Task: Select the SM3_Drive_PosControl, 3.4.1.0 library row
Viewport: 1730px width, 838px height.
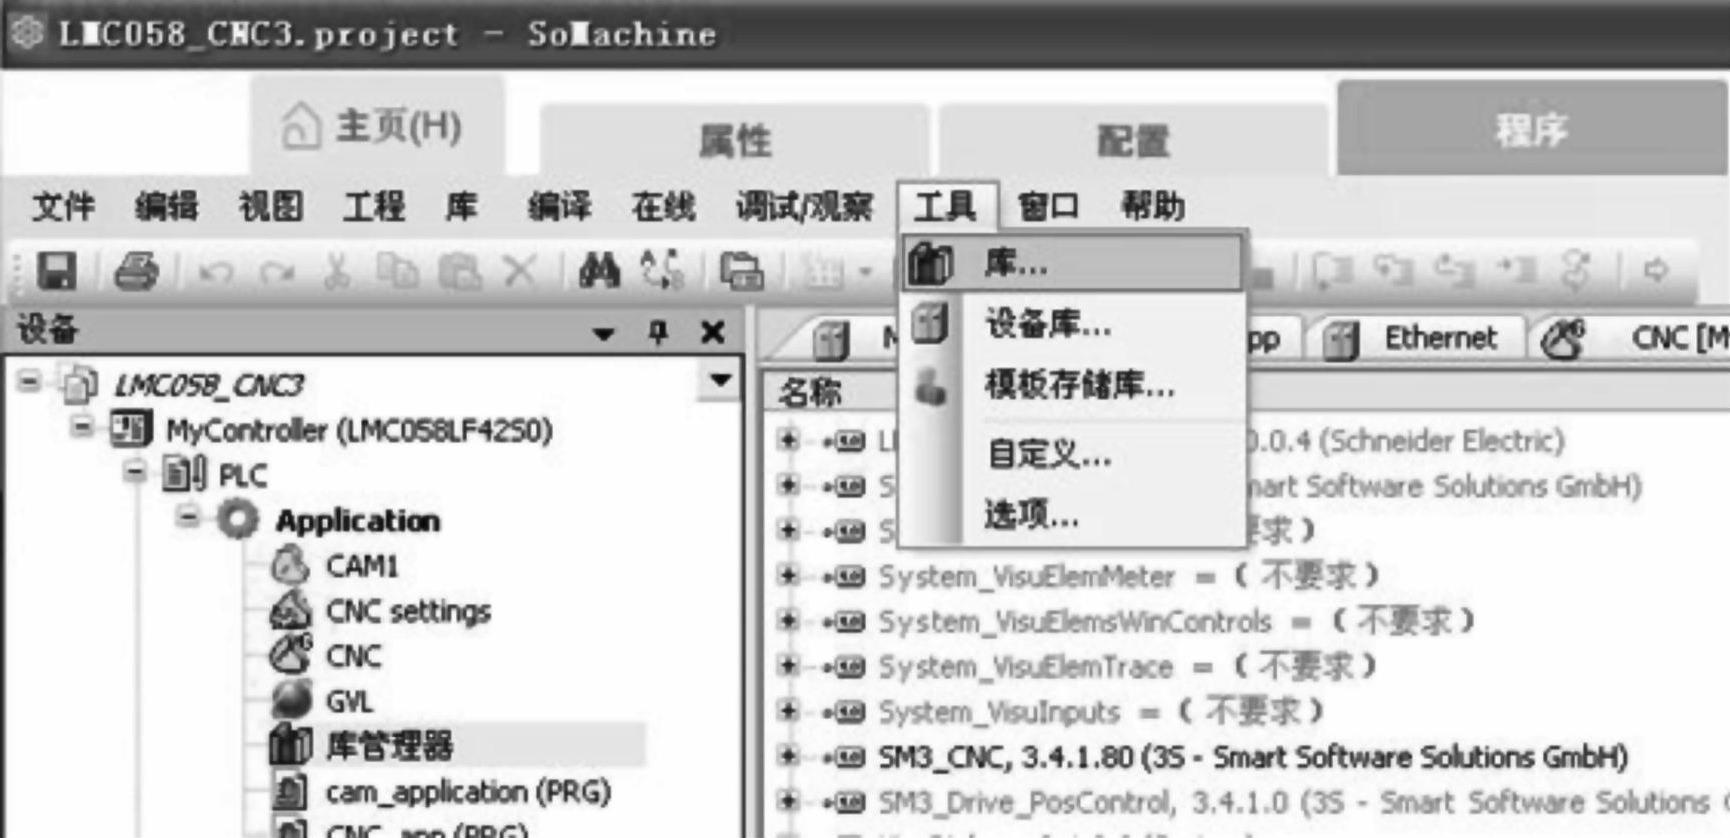Action: pos(1304,802)
